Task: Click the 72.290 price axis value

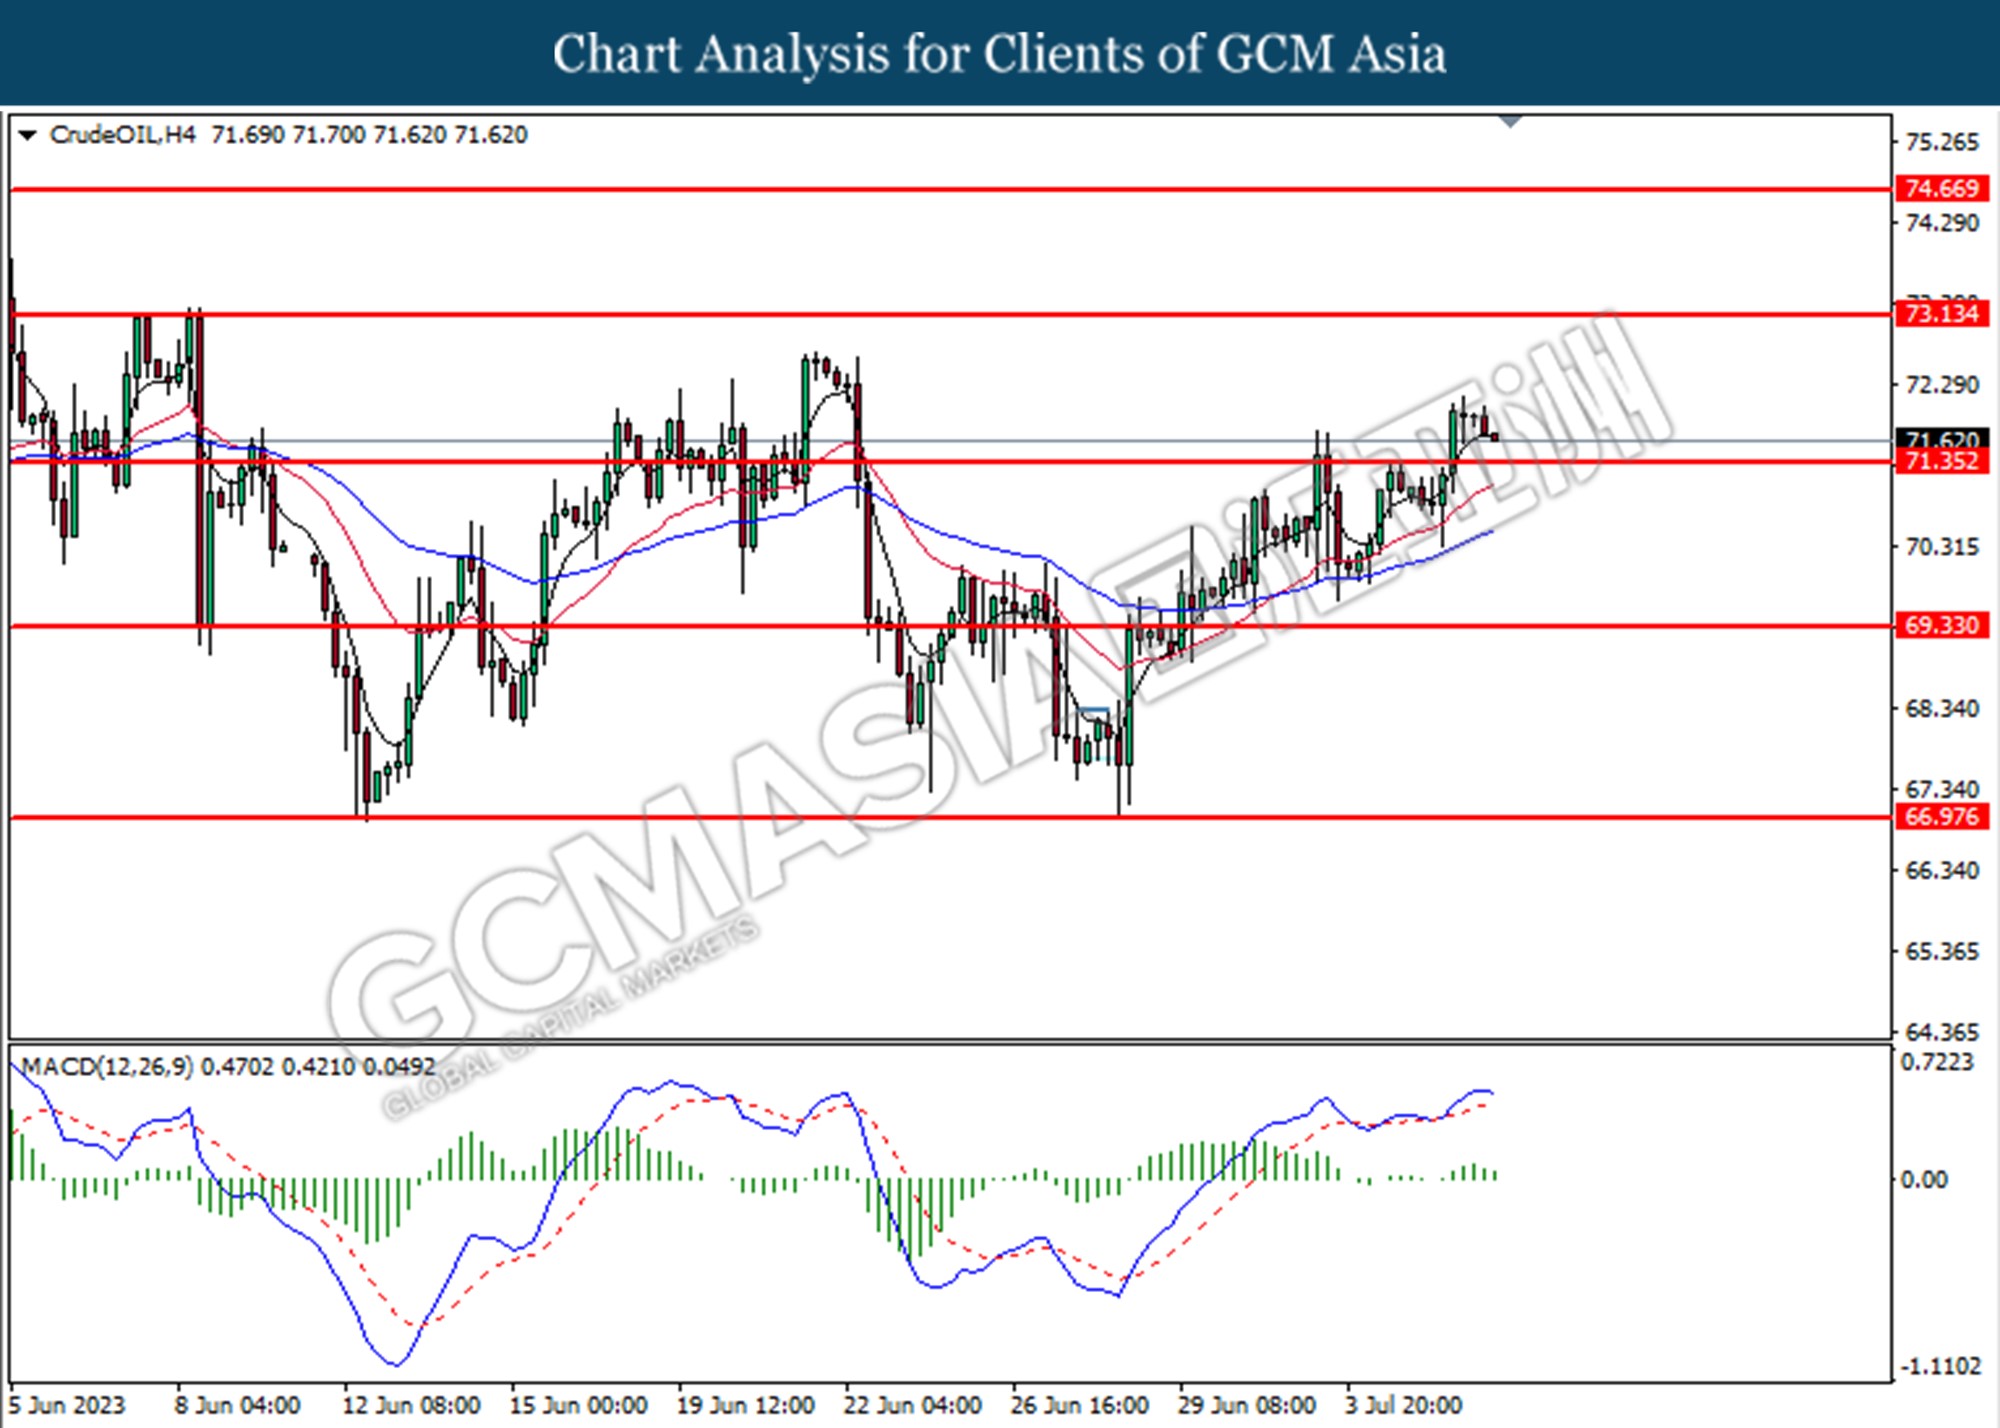Action: click(1941, 385)
